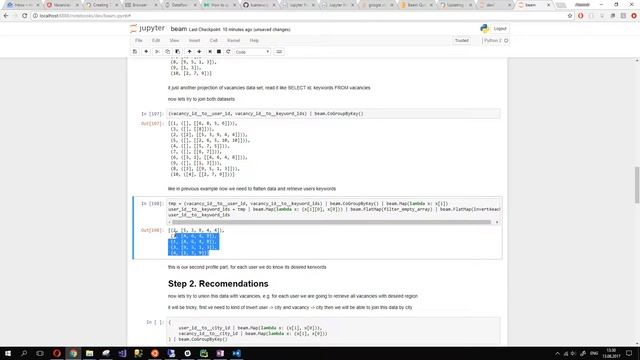Screen dimensions: 640x360
Task: Open the Edit menu
Action: [156, 40]
